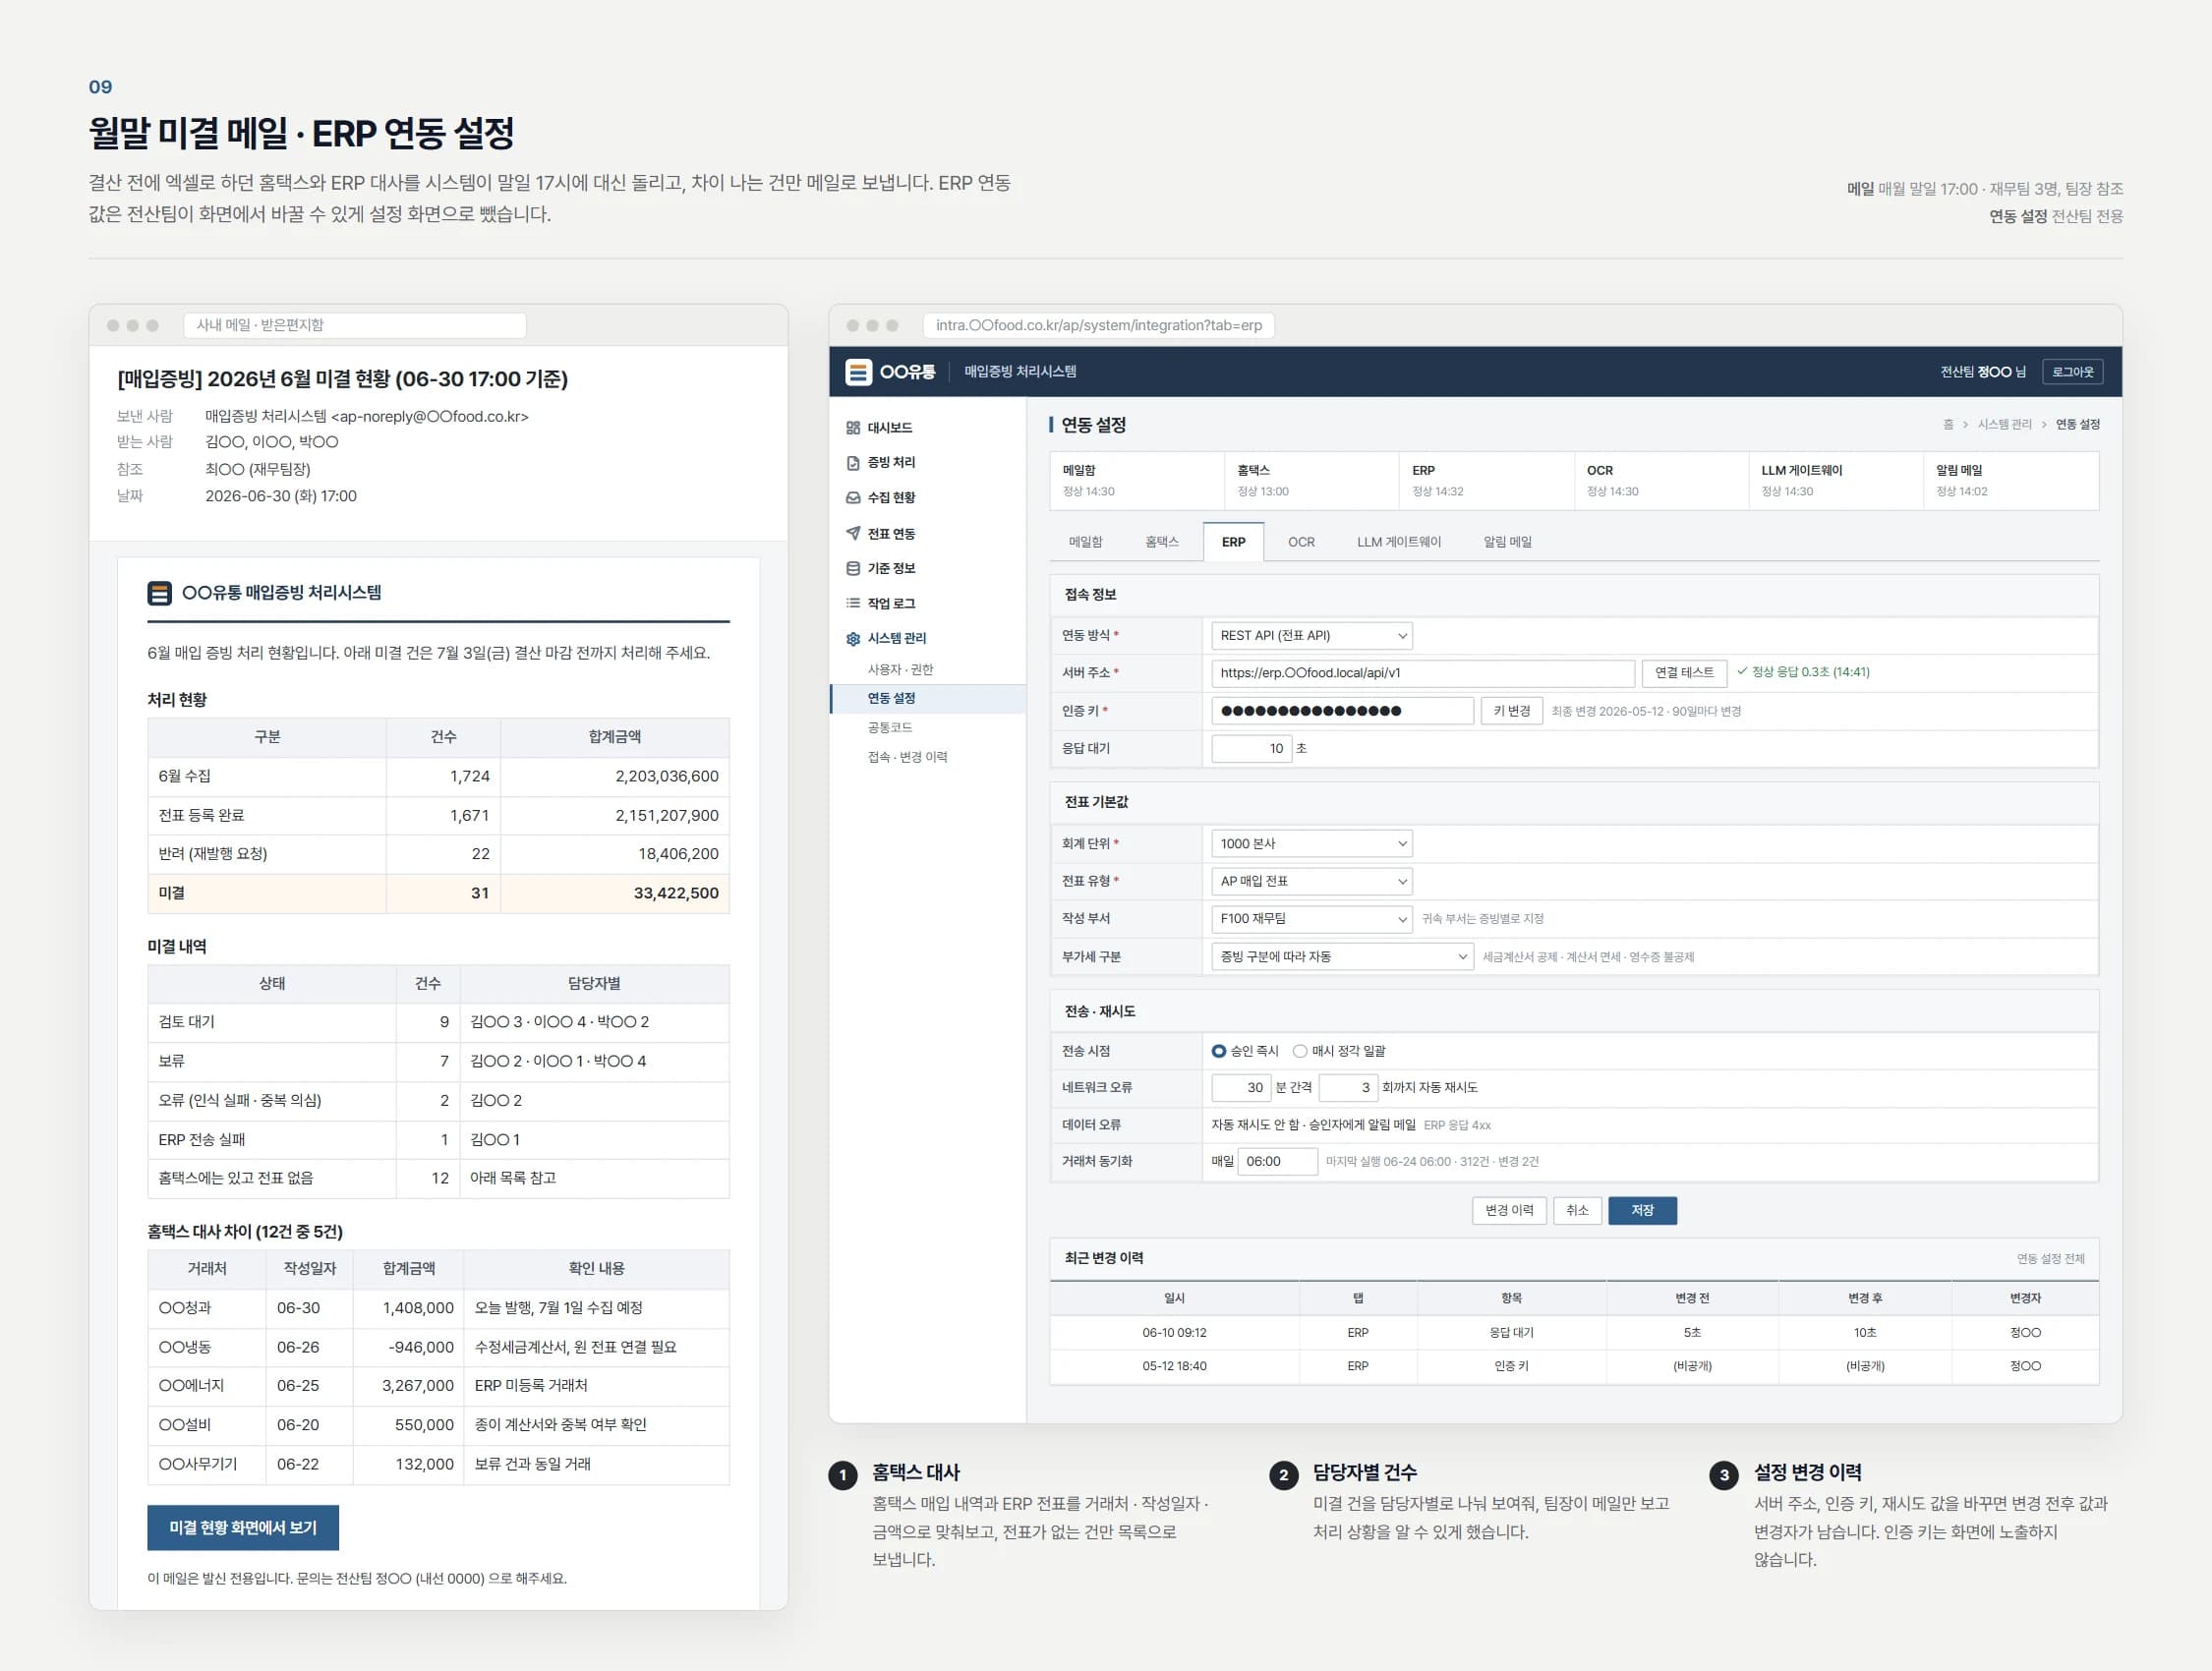
Task: Click the OO유통 logo icon in the header
Action: tap(858, 372)
